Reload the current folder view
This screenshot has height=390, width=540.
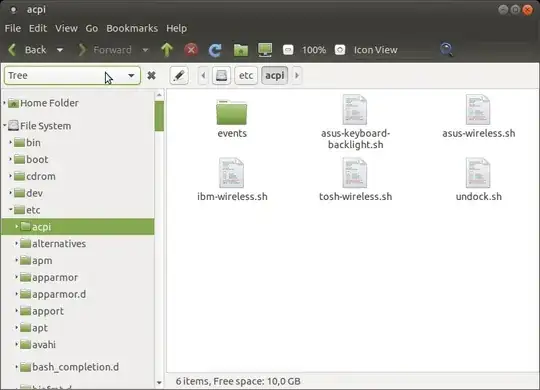click(x=215, y=50)
